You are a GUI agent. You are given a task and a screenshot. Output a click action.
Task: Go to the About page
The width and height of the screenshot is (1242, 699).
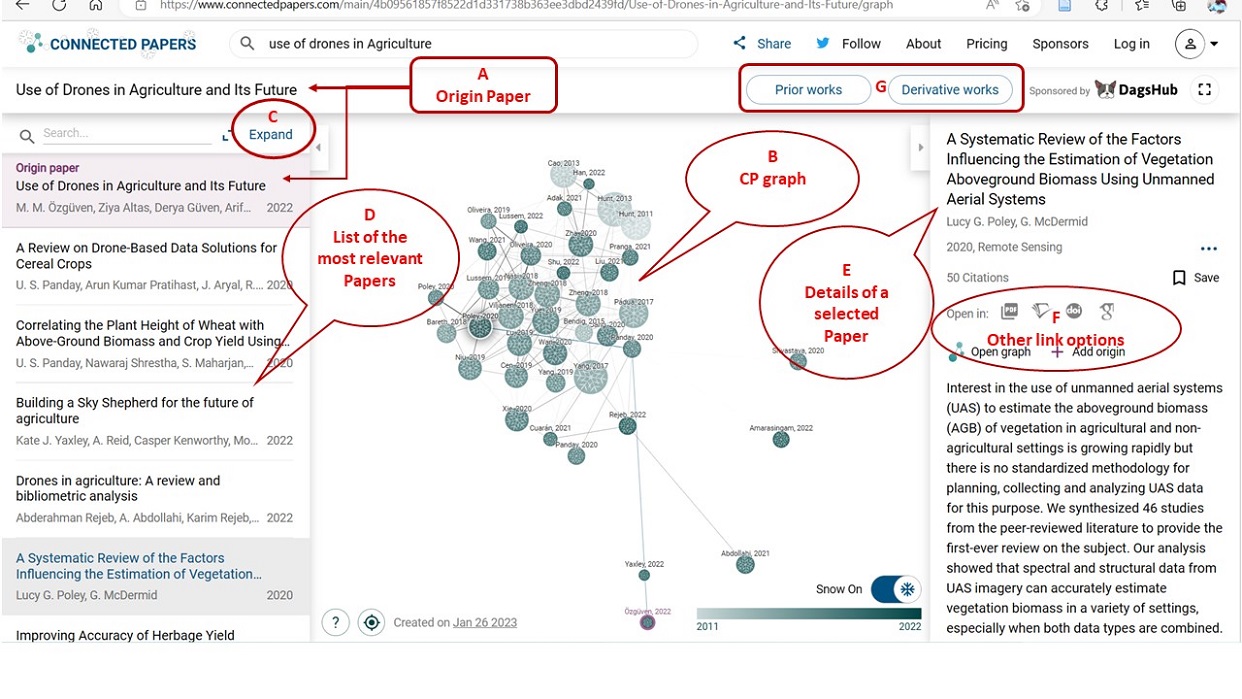[923, 44]
